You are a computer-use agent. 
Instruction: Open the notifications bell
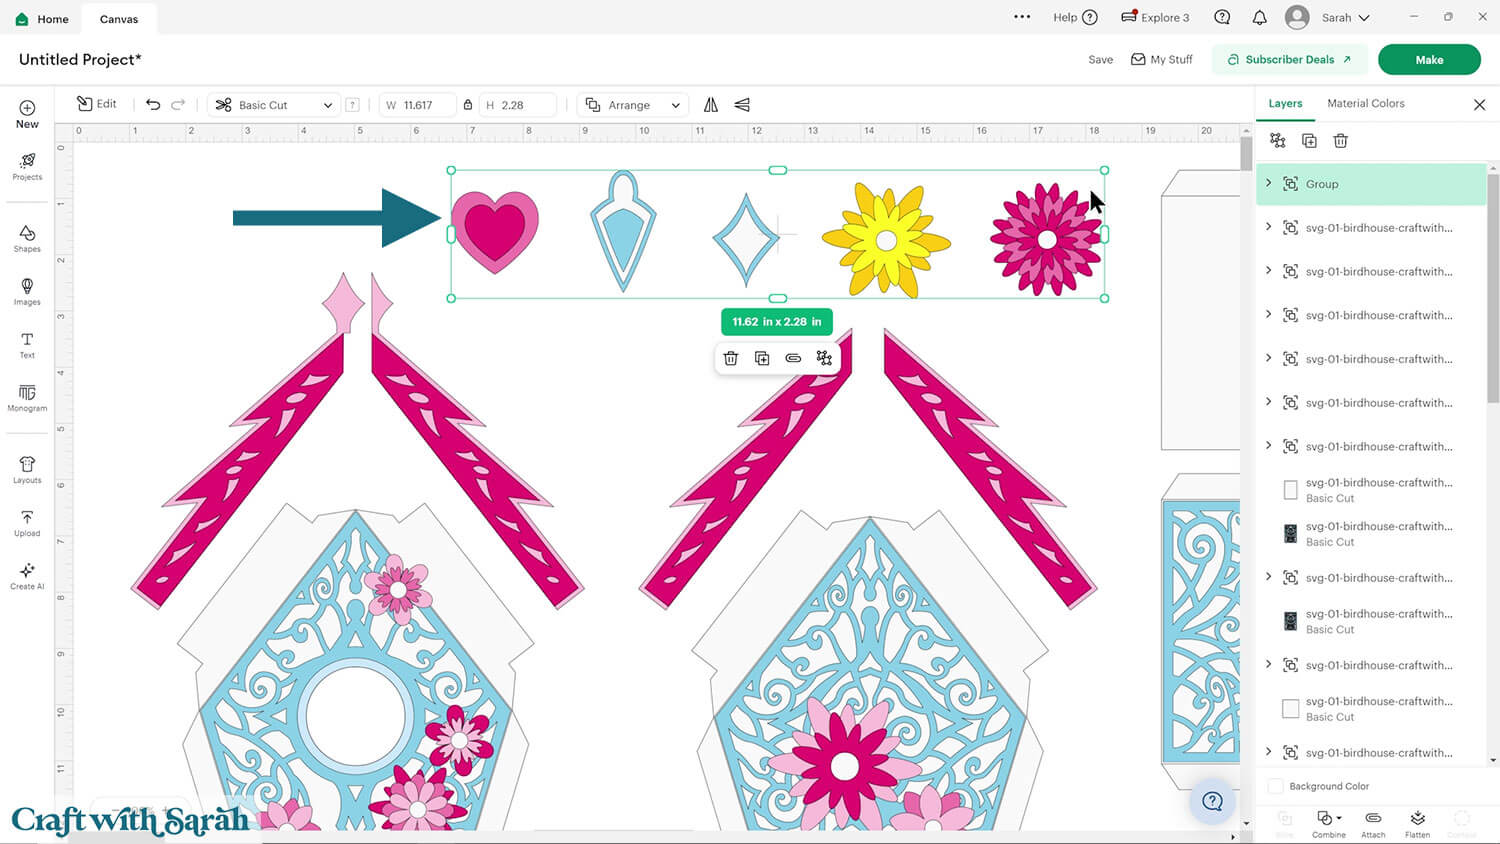[x=1260, y=17]
